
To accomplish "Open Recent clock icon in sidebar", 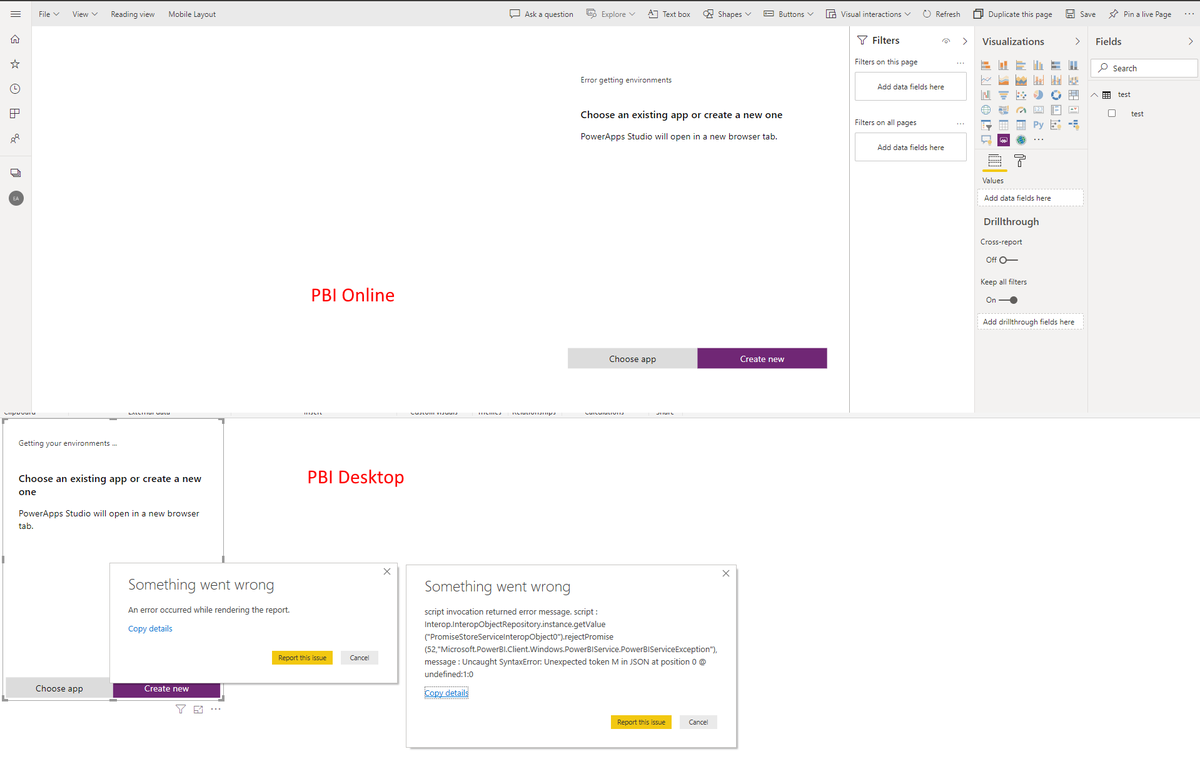I will coord(15,89).
